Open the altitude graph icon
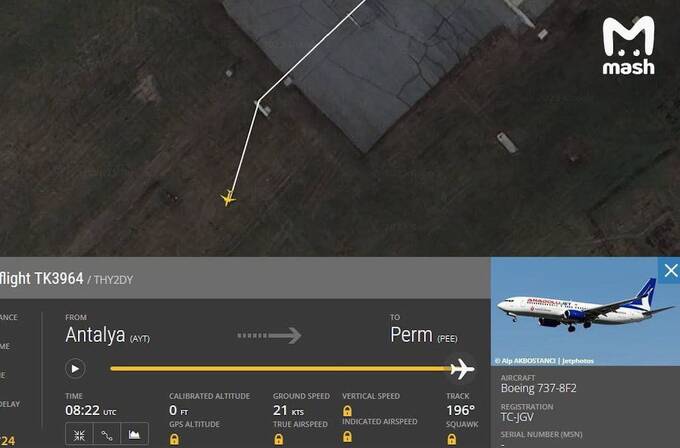The image size is (680, 448). click(134, 435)
